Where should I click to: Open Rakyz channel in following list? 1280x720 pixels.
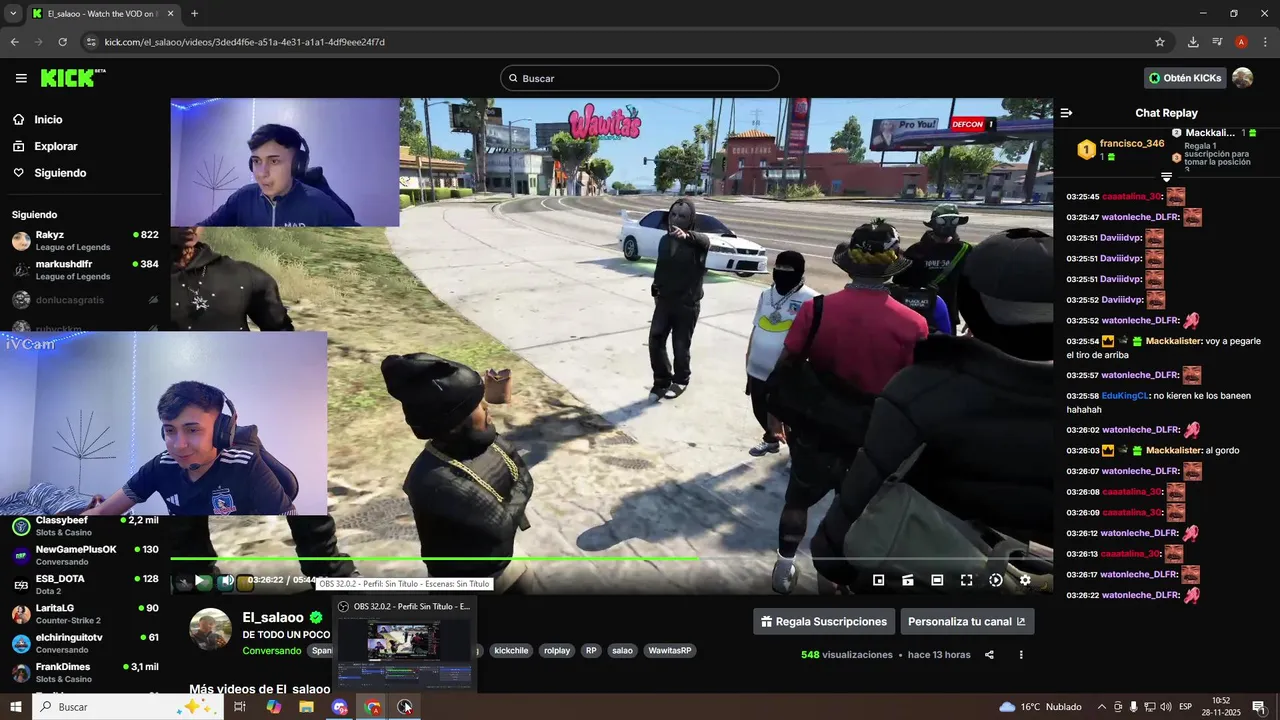(85, 241)
